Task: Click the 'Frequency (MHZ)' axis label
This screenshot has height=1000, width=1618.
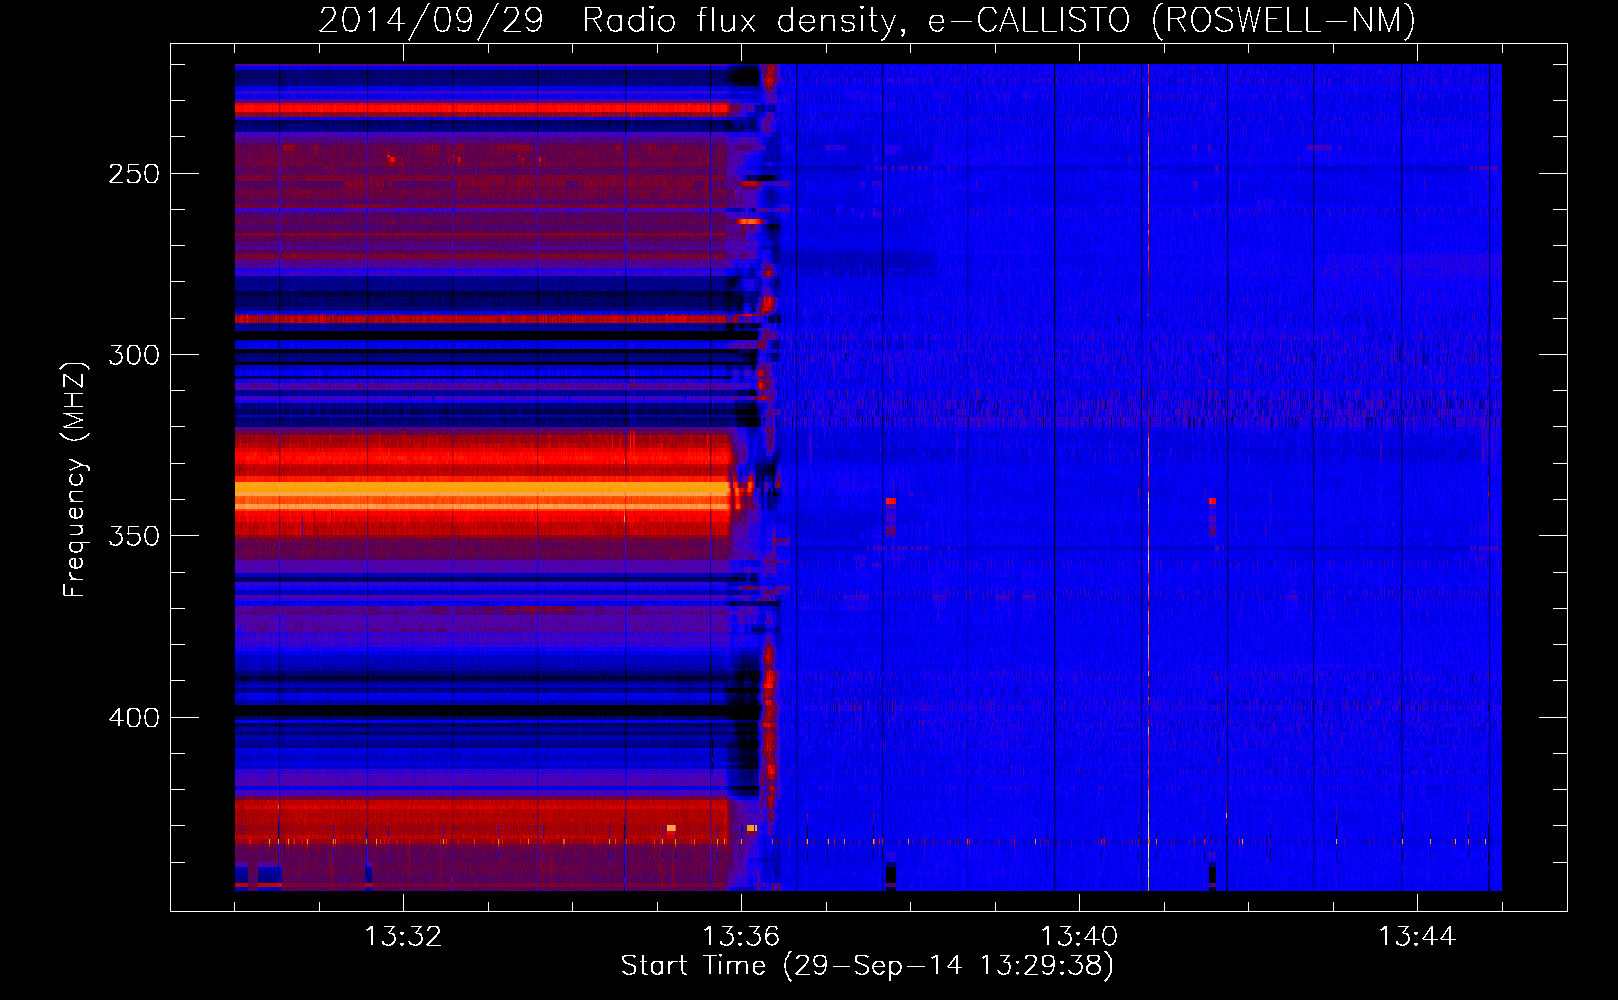Action: pos(75,479)
